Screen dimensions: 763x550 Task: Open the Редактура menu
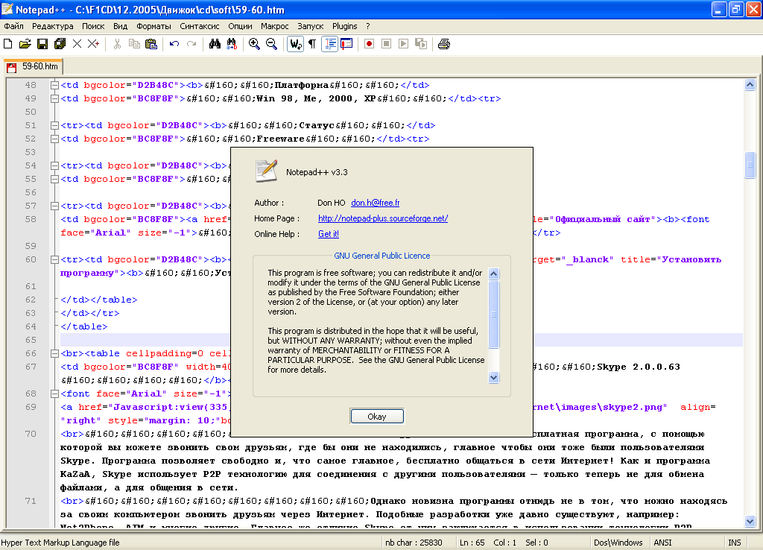tap(53, 26)
